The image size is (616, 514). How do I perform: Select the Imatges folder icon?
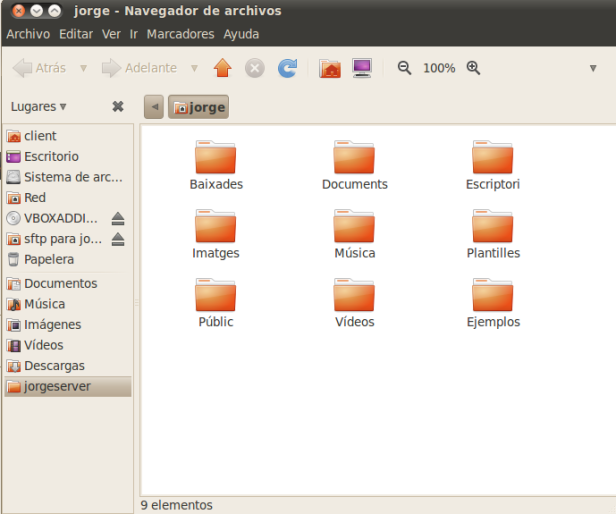click(x=216, y=226)
